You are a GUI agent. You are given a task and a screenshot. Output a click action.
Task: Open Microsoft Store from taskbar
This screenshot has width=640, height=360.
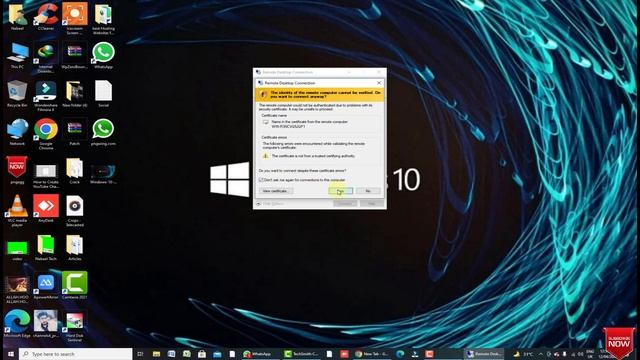pos(202,354)
